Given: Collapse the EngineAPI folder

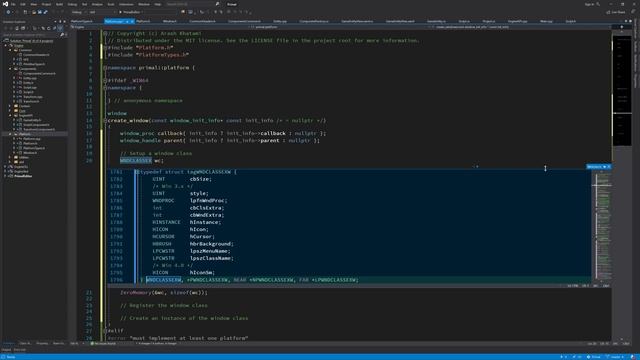Looking at the screenshot, I should (x=10, y=116).
